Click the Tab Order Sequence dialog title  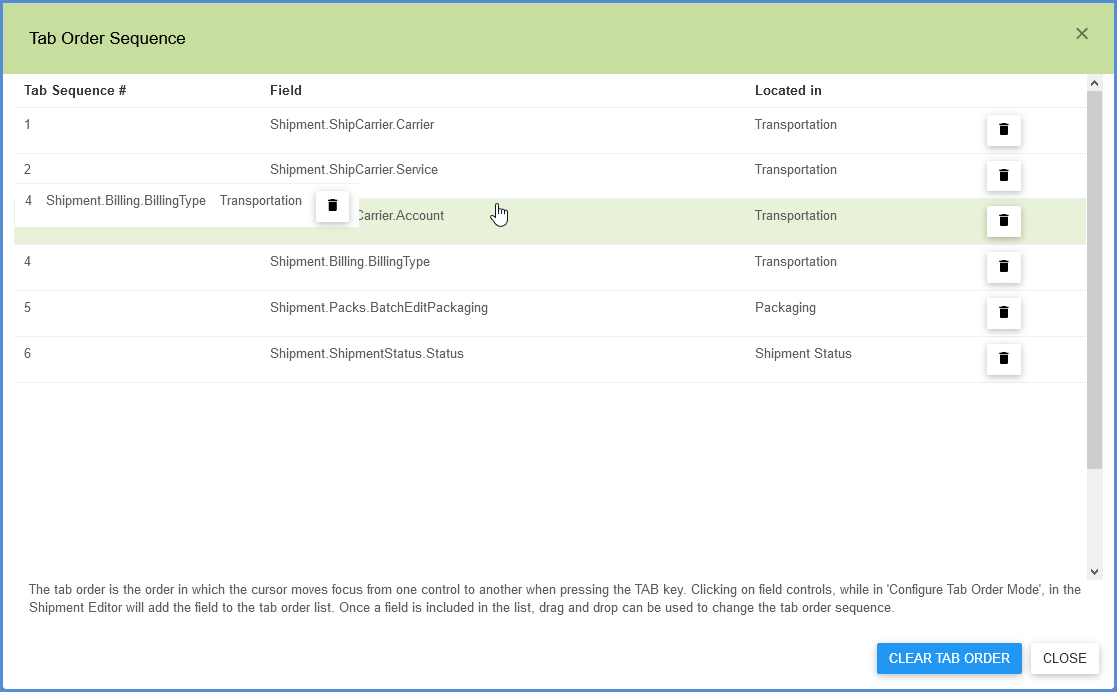tap(107, 38)
